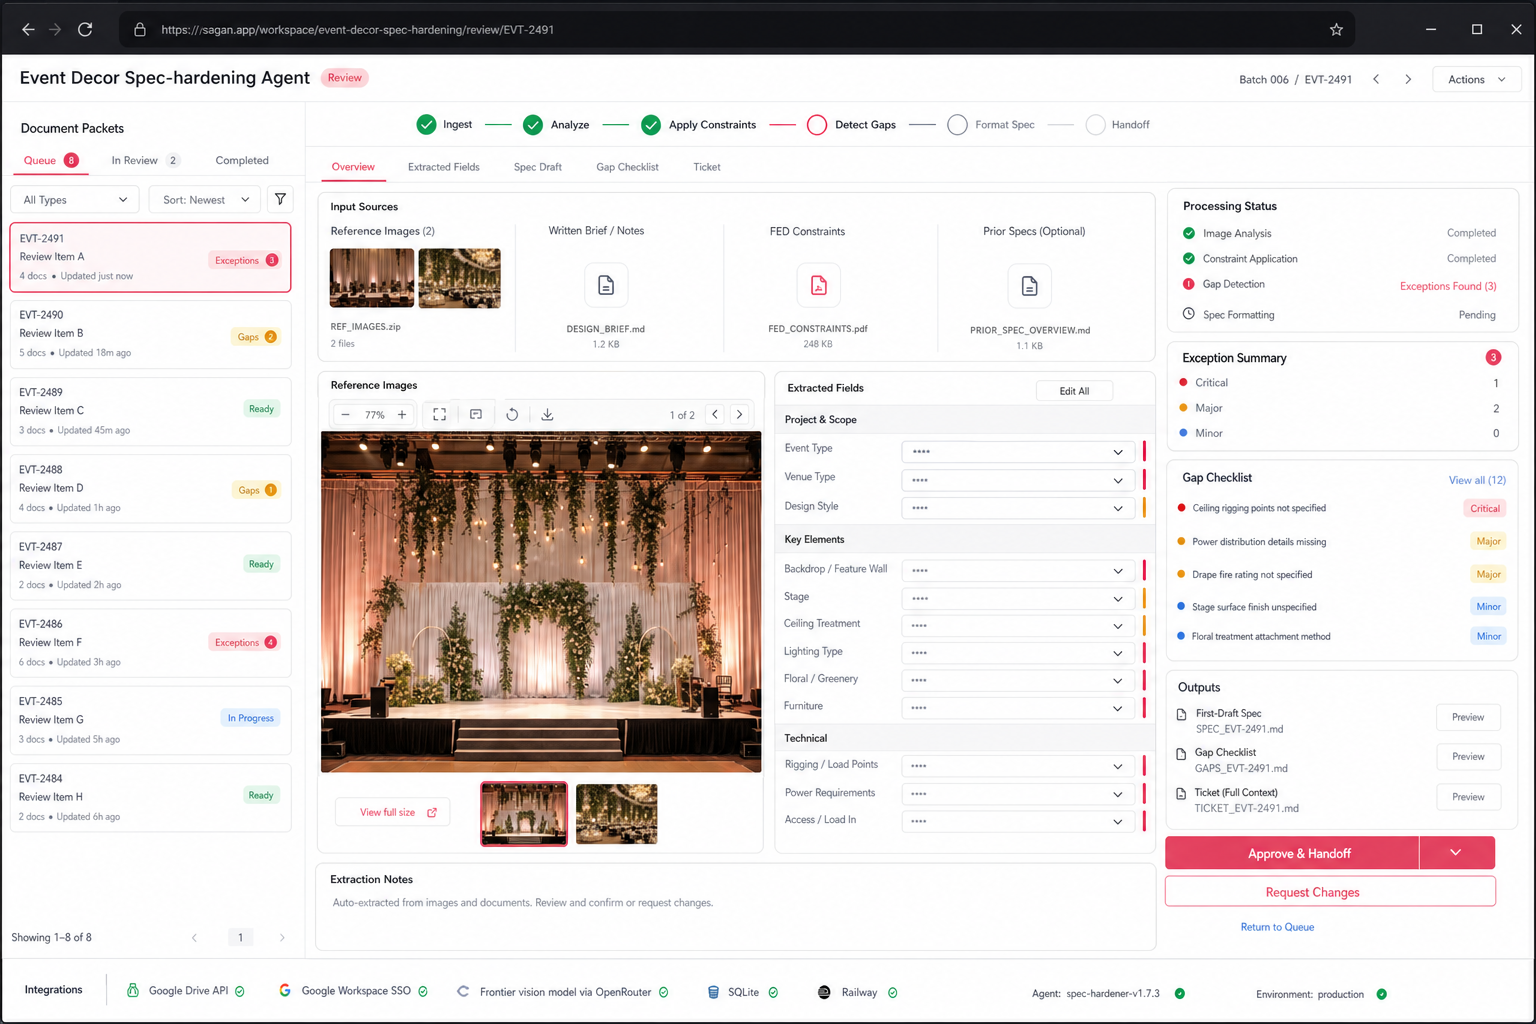The width and height of the screenshot is (1536, 1024).
Task: Click the Exceptions Found (3) status text
Action: pos(1448,286)
